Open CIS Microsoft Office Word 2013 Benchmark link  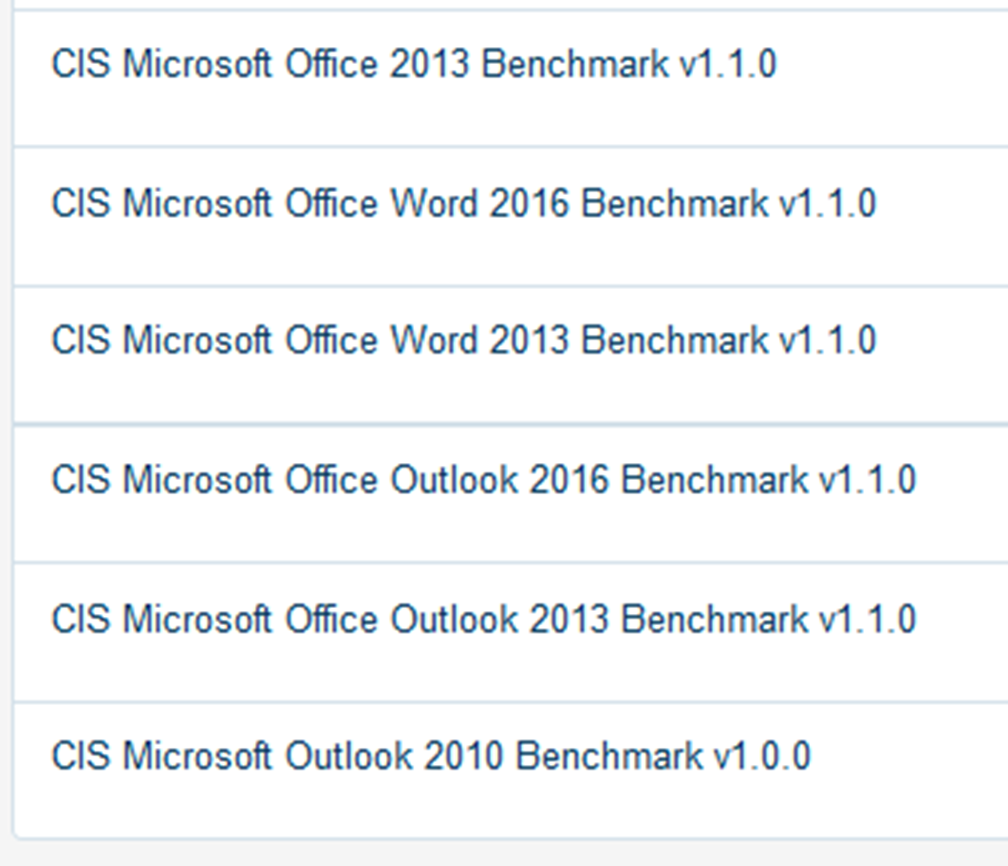point(464,340)
